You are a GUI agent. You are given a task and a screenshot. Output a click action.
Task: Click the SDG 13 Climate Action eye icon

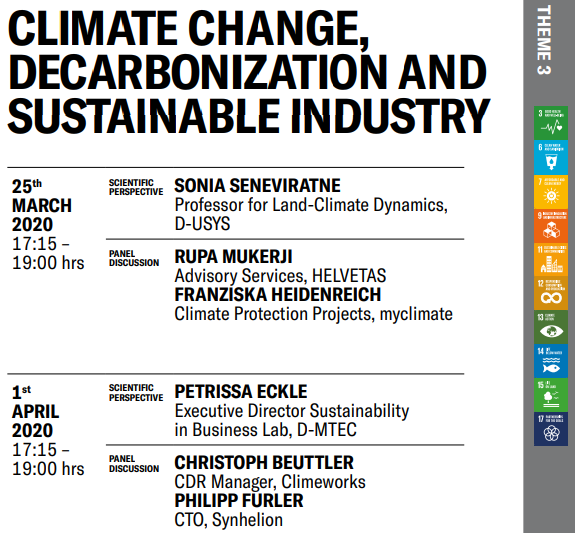click(551, 327)
